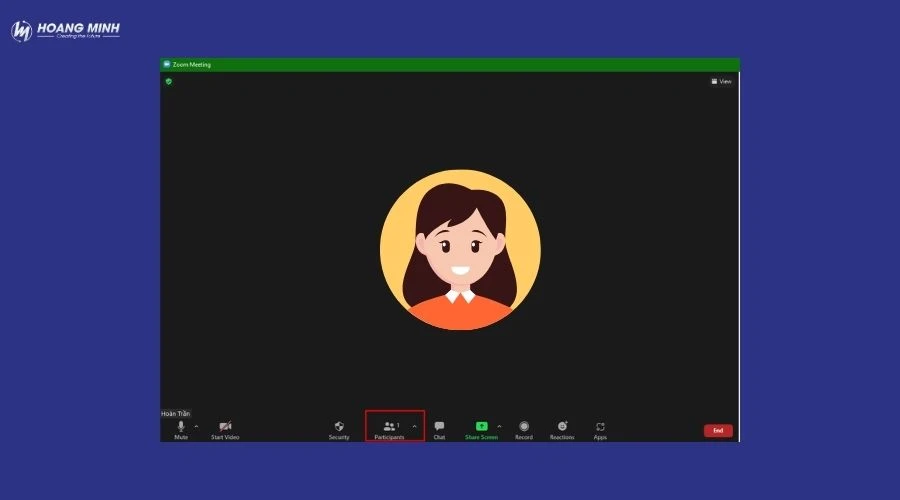Viewport: 900px width, 500px height.
Task: Click the green encryption shield icon
Action: 169,82
